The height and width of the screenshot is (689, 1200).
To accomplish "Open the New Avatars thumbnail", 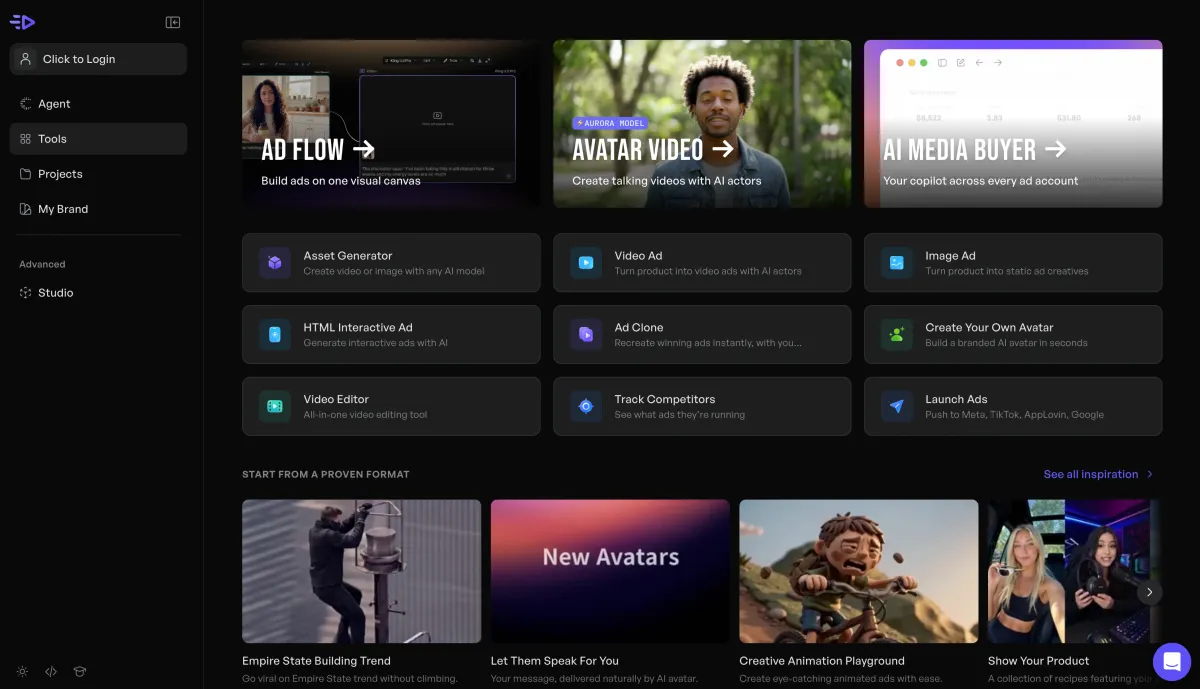I will [610, 571].
